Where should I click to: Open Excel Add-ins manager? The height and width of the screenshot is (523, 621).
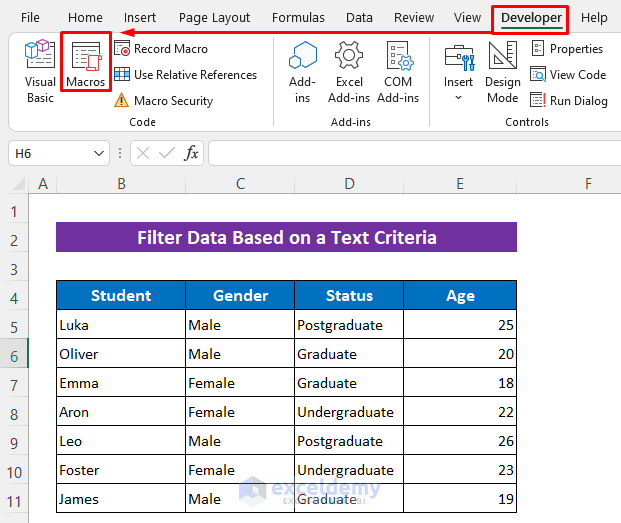pyautogui.click(x=349, y=72)
